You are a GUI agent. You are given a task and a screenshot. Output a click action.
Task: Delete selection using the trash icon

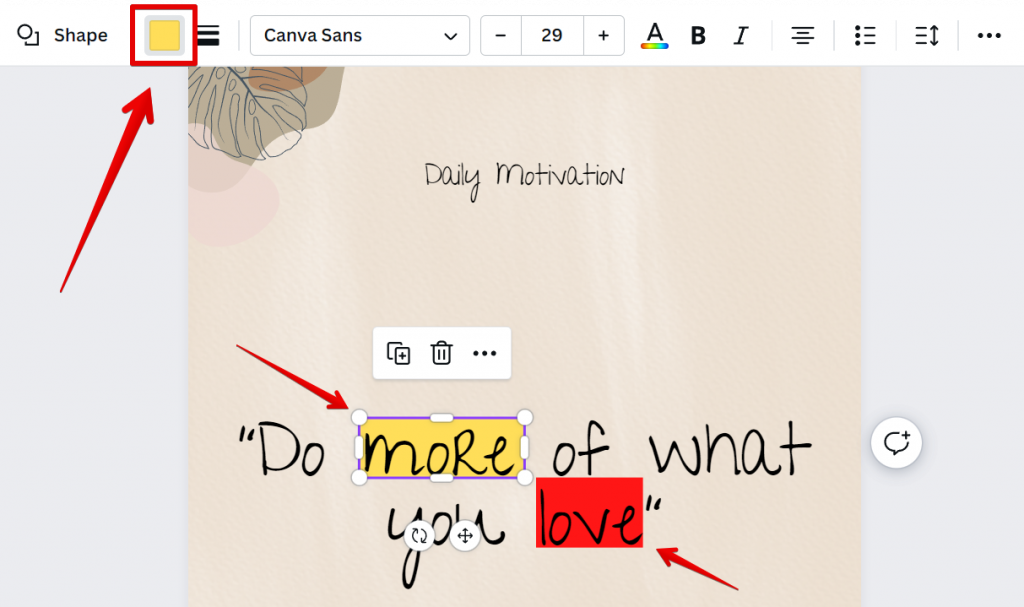point(441,353)
